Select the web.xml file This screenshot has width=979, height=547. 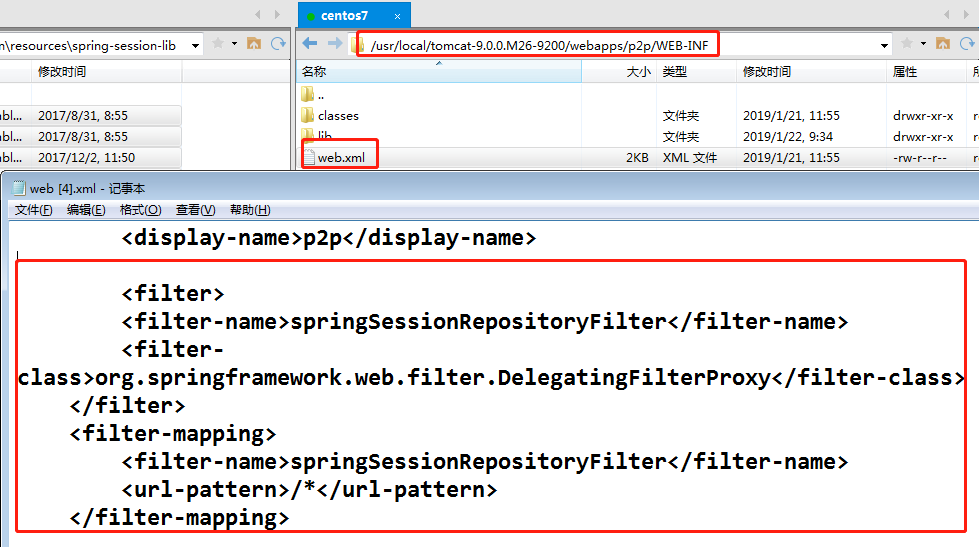click(x=341, y=158)
